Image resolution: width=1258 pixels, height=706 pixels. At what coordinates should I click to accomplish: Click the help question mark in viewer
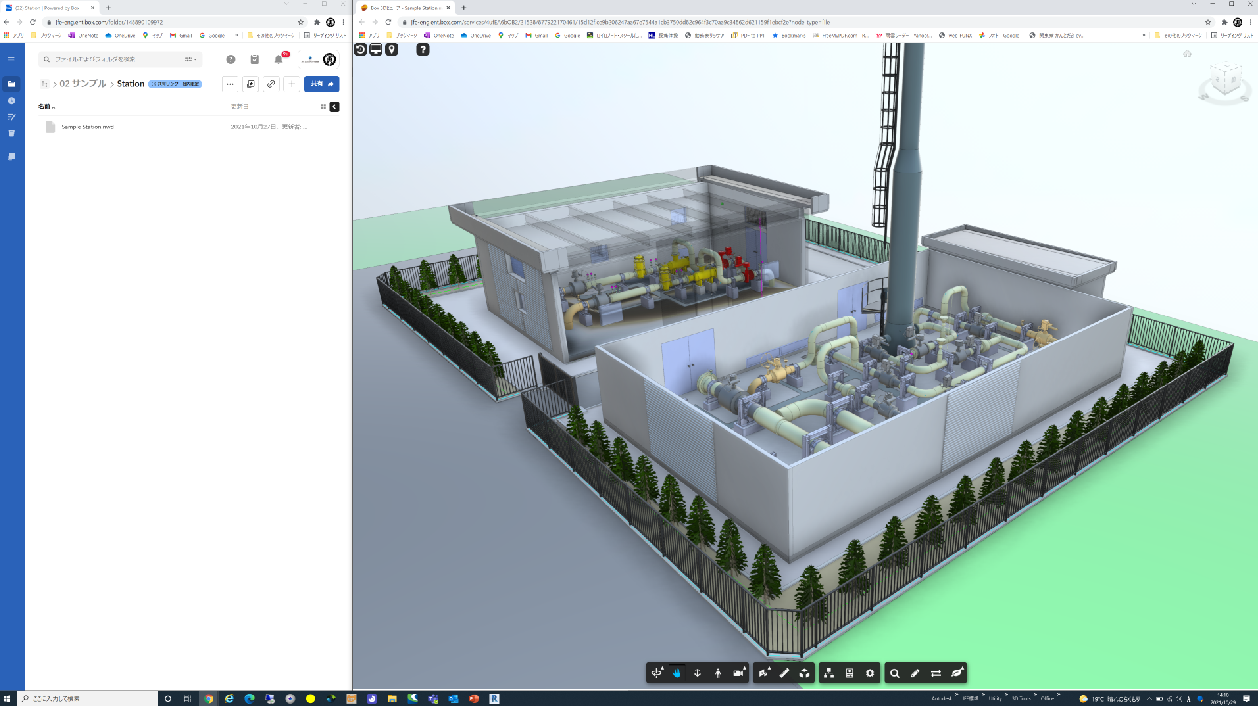[x=423, y=49]
